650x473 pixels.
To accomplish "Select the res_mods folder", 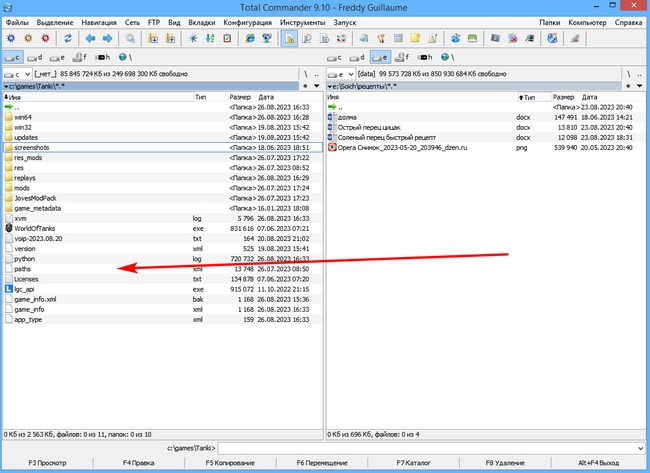I will click(x=162, y=158).
